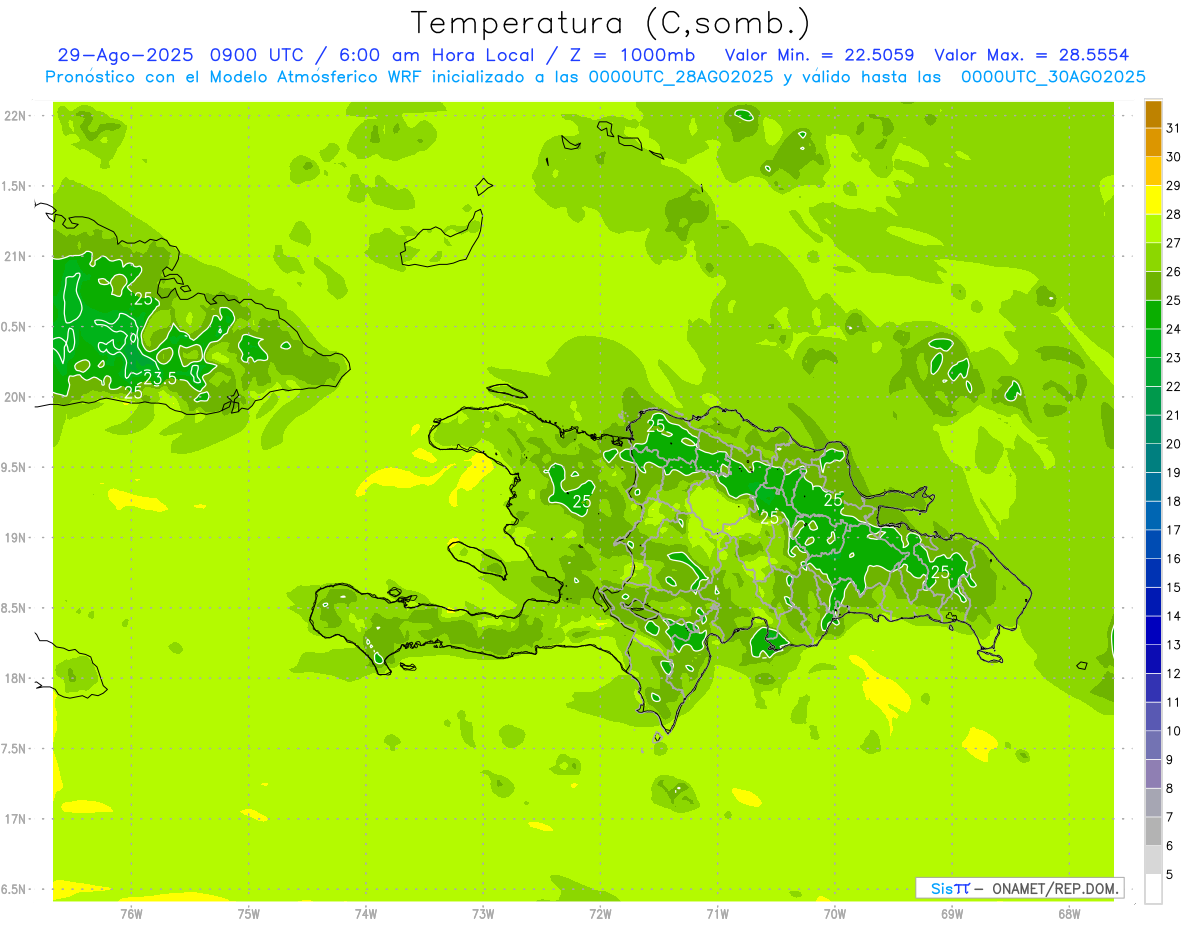
Task: Click the '10' colorbar label
Action: click(x=1174, y=731)
